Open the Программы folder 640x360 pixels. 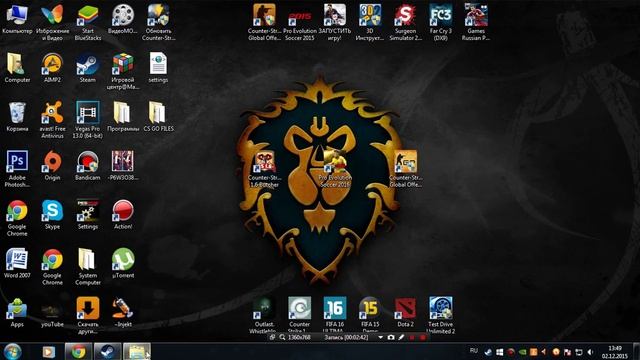[x=123, y=117]
